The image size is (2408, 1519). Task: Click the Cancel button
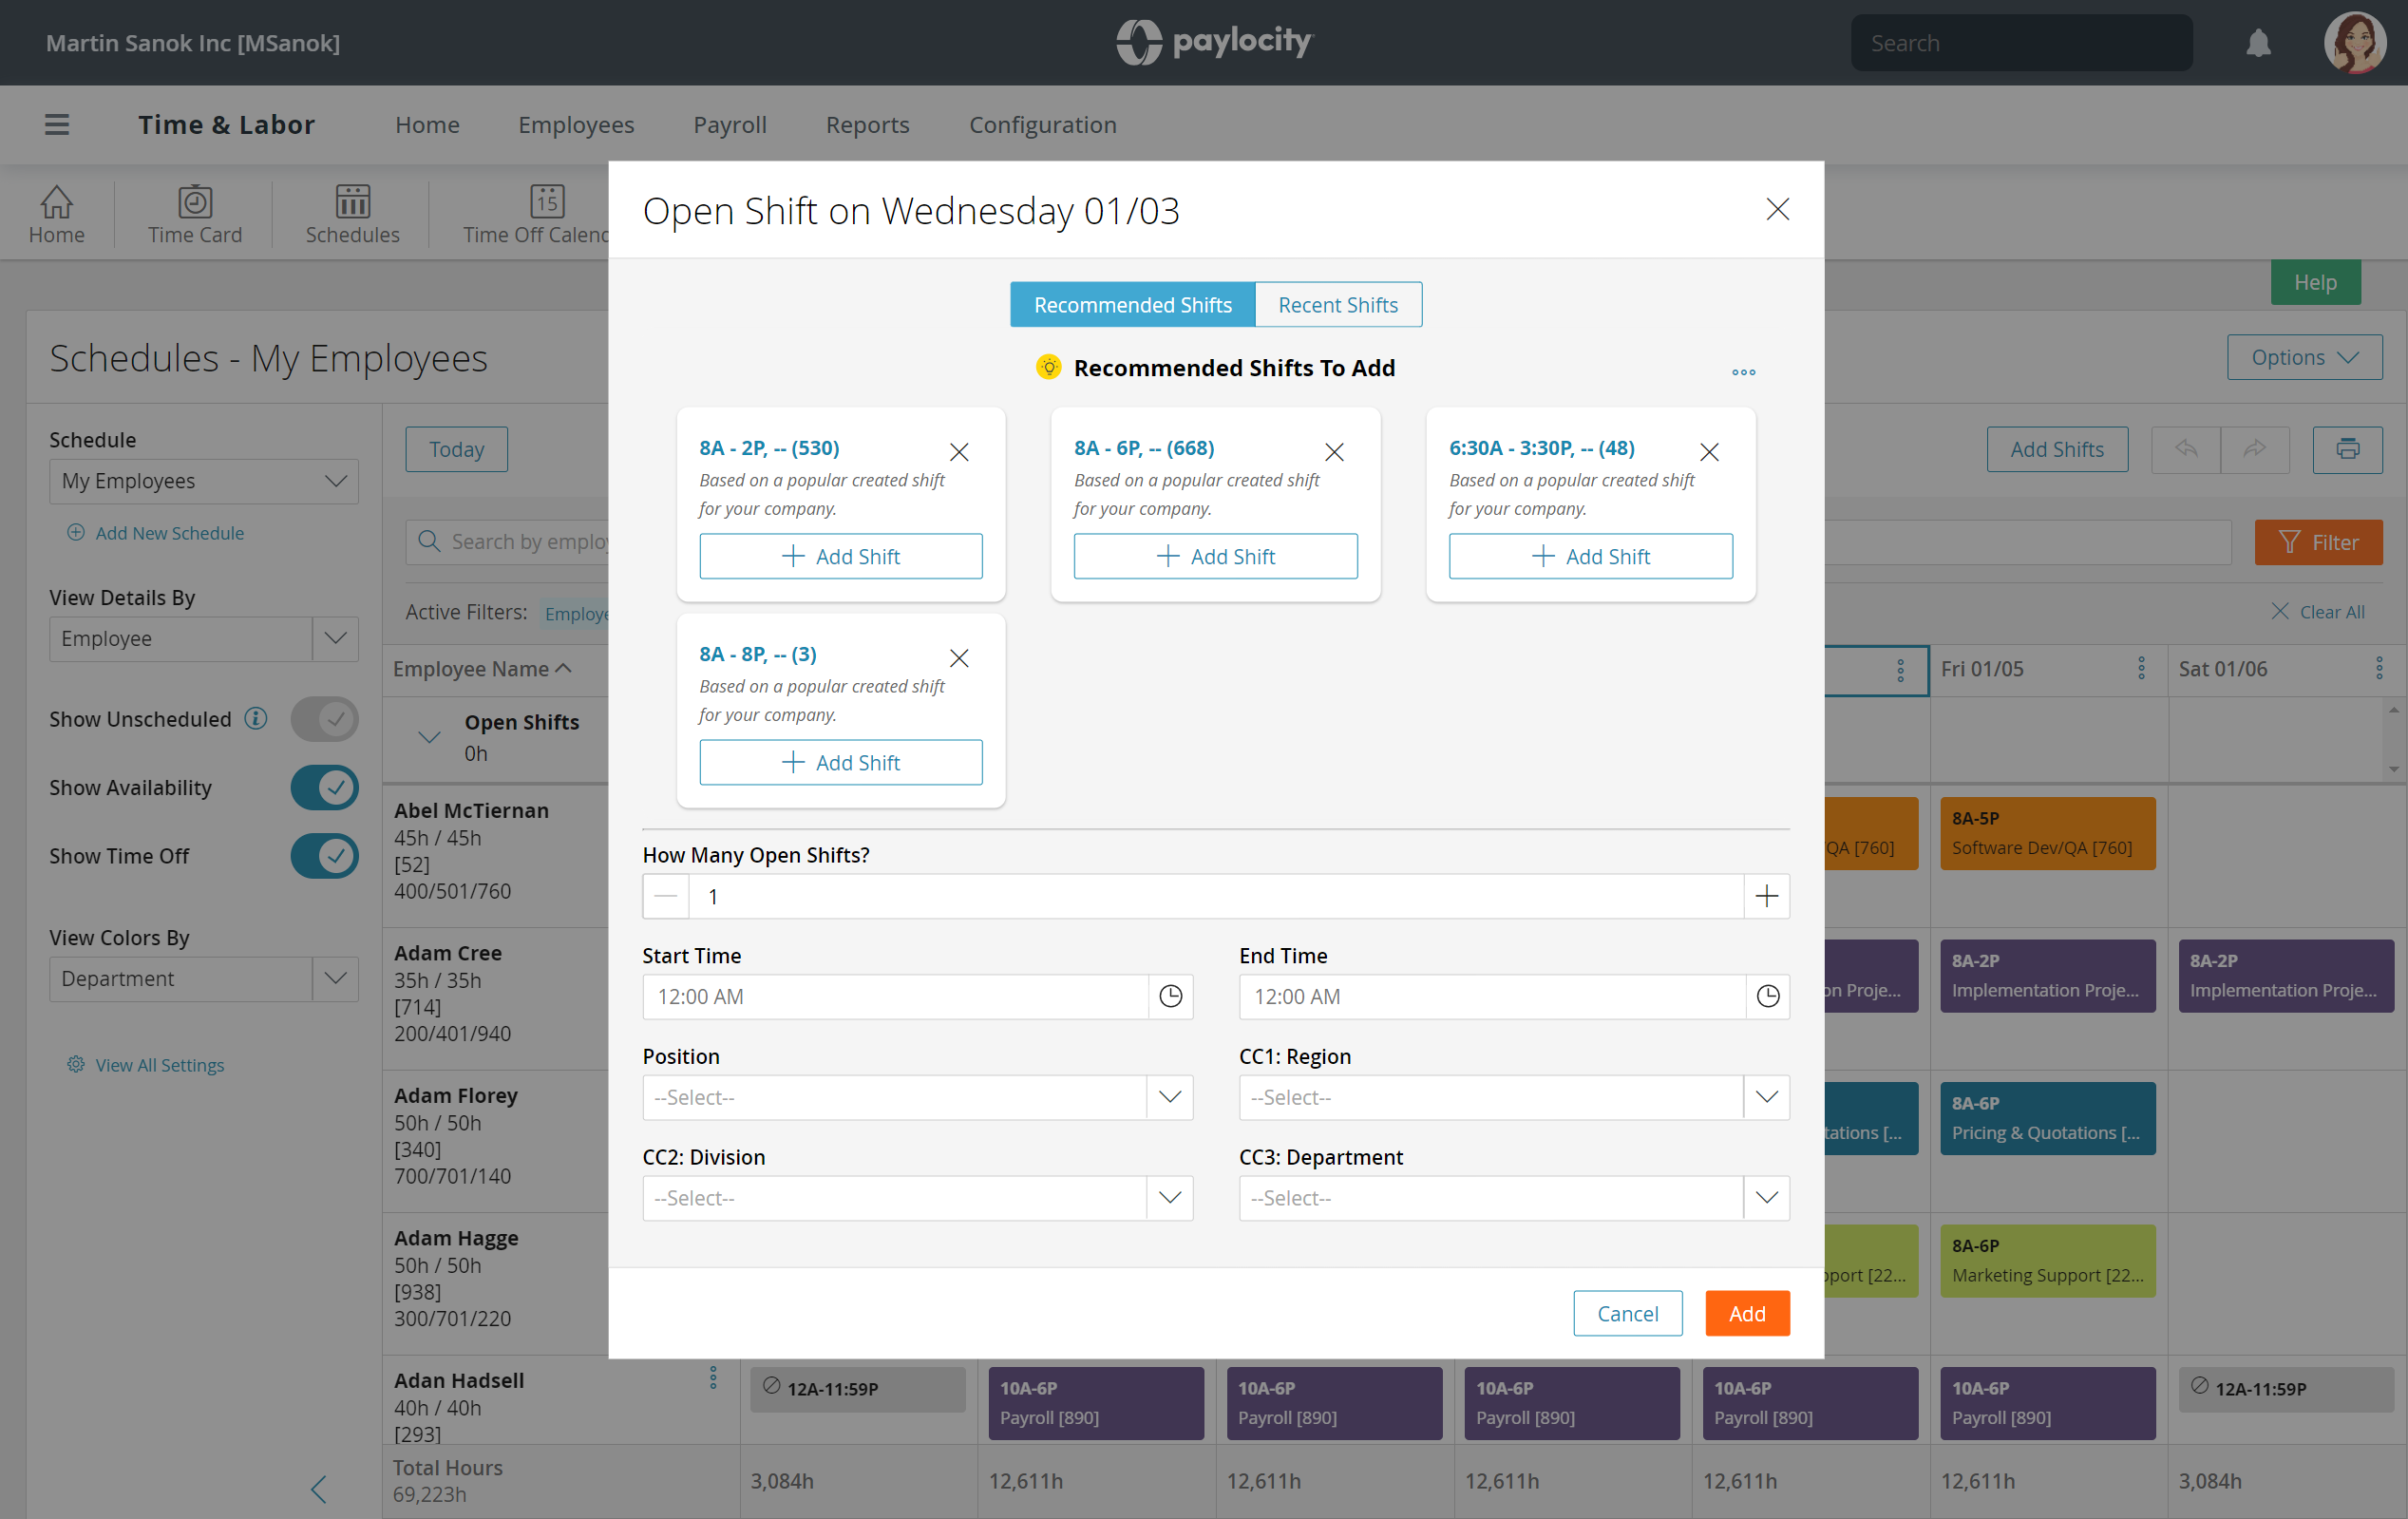point(1627,1313)
